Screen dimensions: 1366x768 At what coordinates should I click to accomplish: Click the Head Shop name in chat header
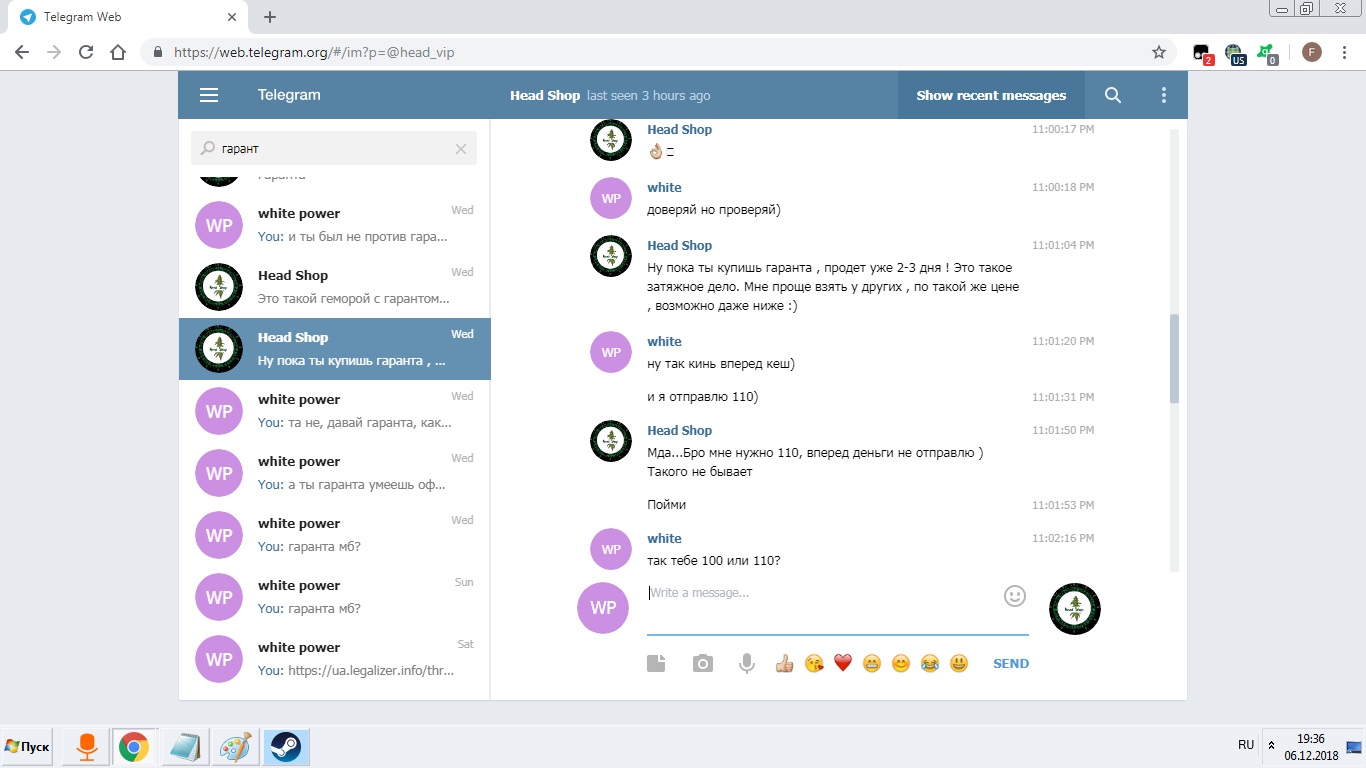(545, 96)
